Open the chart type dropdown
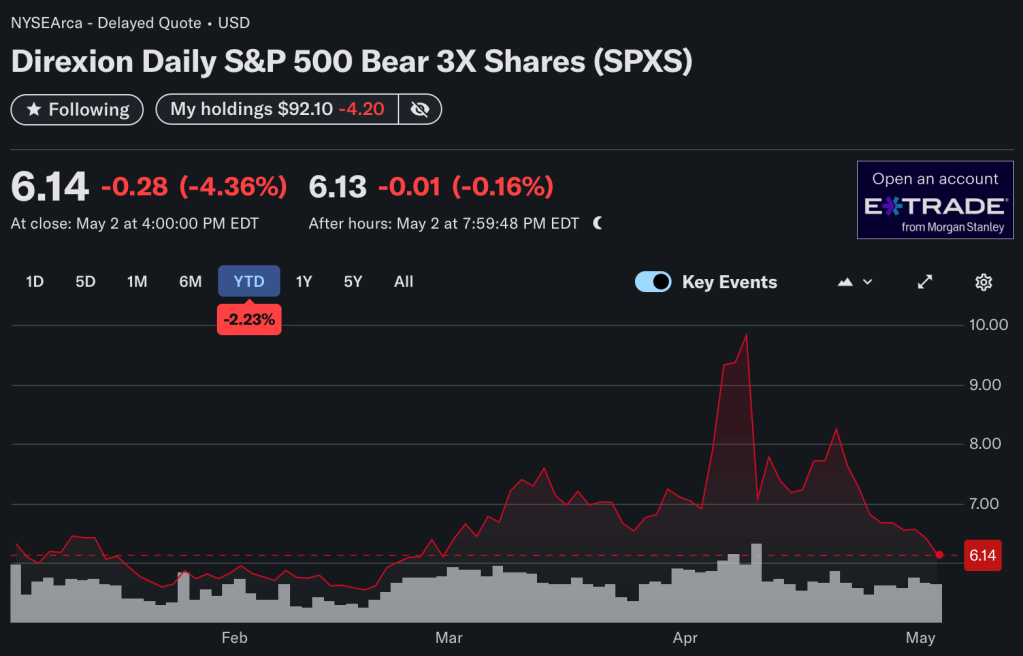The image size is (1023, 656). click(855, 282)
